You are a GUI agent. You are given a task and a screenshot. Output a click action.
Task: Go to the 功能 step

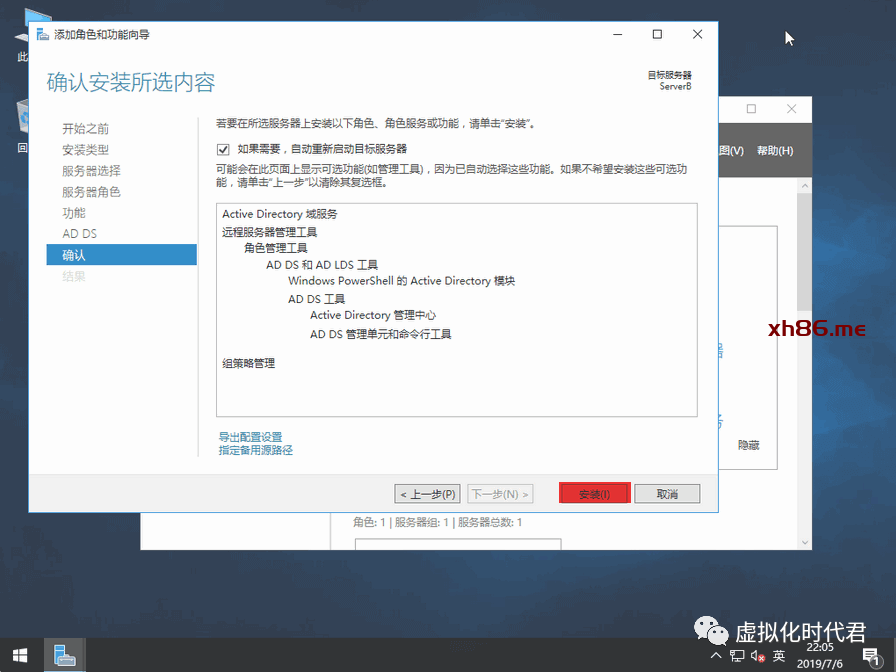click(x=74, y=213)
